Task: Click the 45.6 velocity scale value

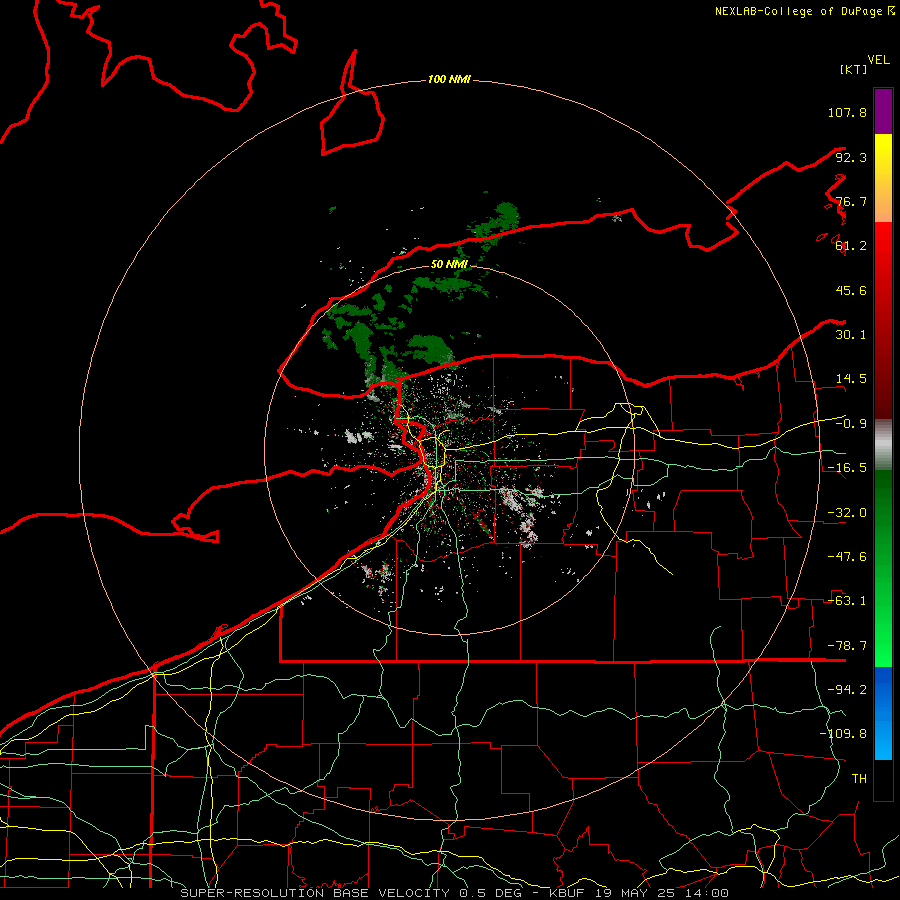Action: (851, 290)
